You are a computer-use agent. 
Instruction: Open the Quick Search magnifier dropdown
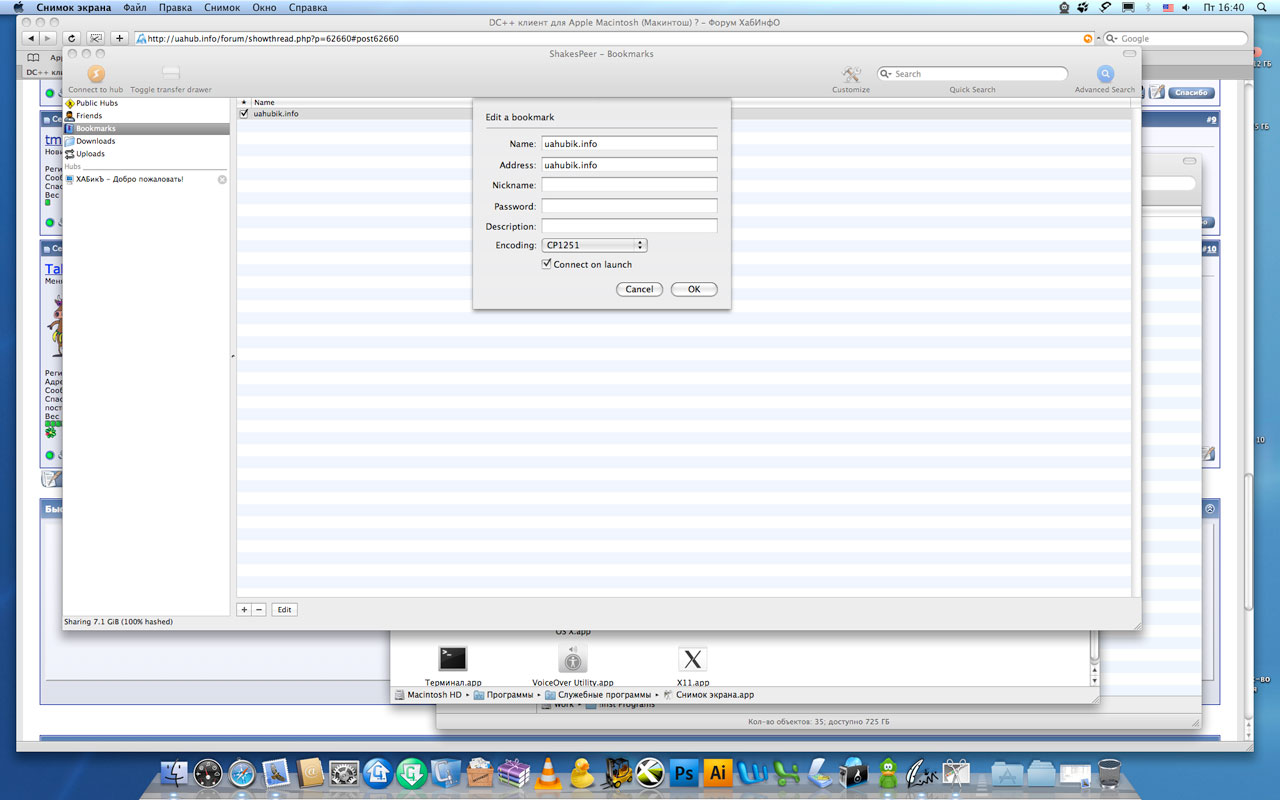pos(886,74)
